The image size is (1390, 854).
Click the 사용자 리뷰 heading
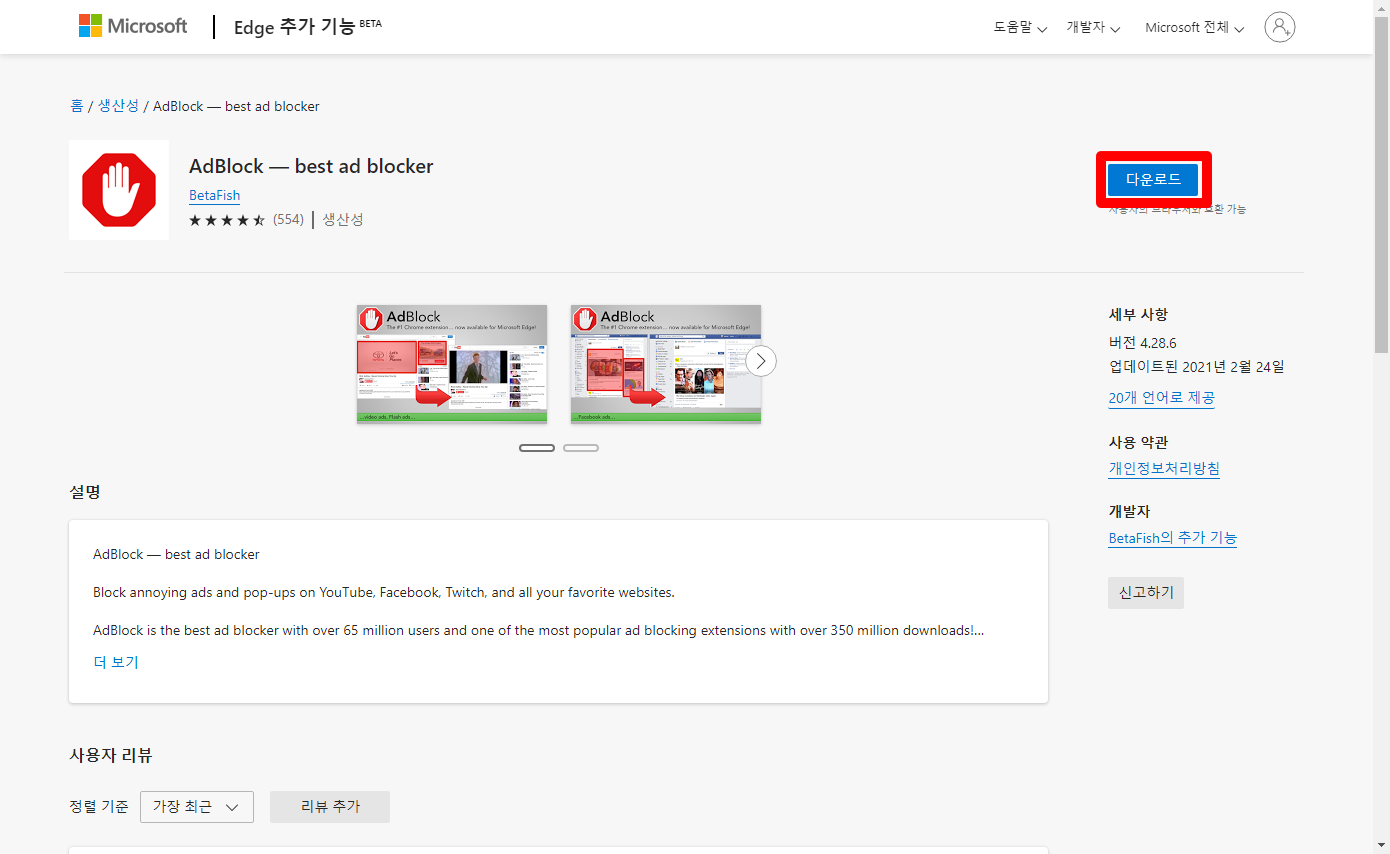click(x=111, y=755)
